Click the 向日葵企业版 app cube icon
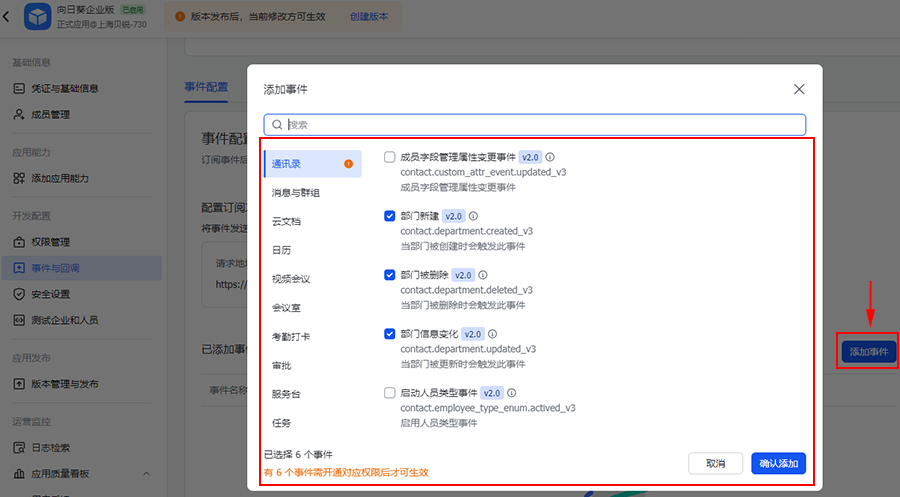Image resolution: width=900 pixels, height=497 pixels. [37, 16]
